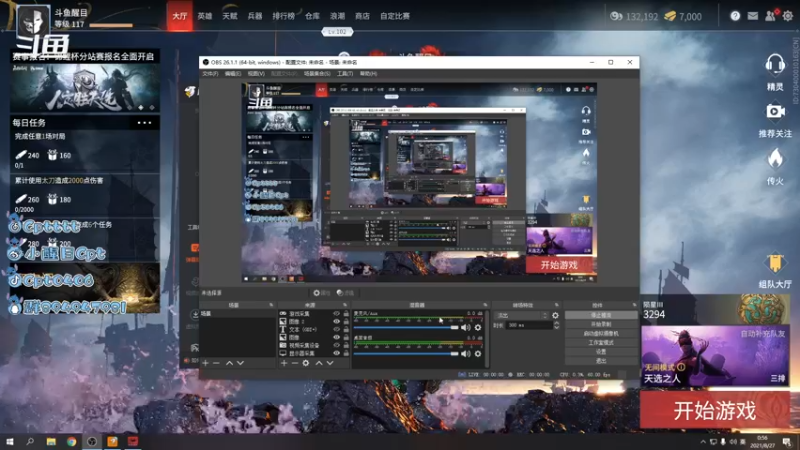Open the game help question-mark icon

pyautogui.click(x=735, y=16)
